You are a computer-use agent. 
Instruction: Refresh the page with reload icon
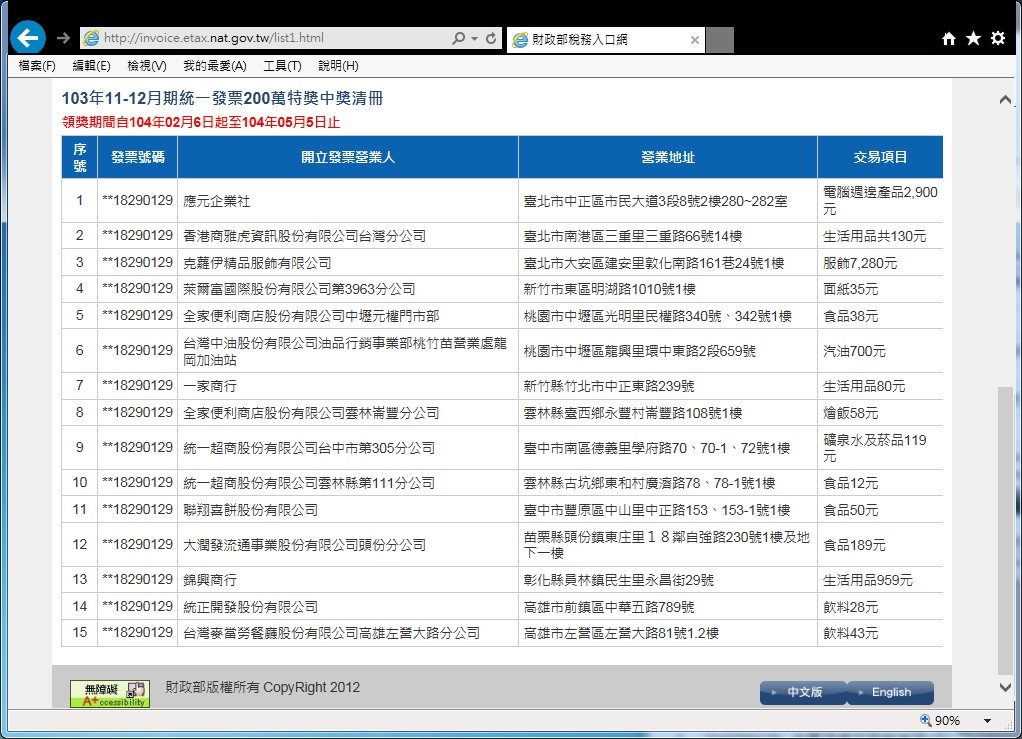coord(491,38)
